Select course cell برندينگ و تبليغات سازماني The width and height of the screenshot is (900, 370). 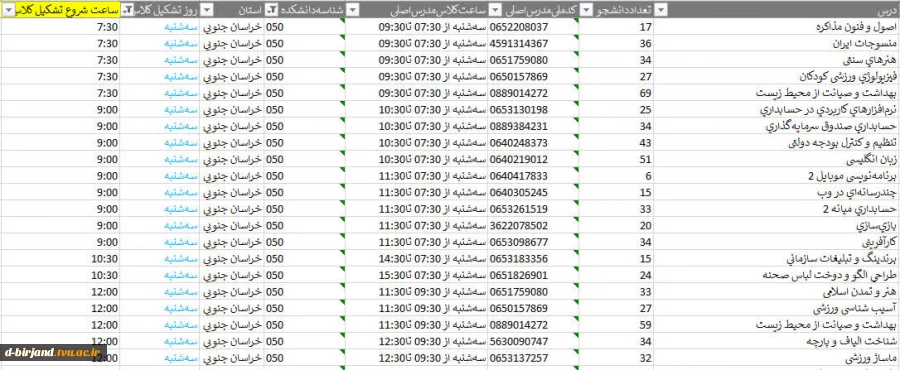tap(777, 259)
